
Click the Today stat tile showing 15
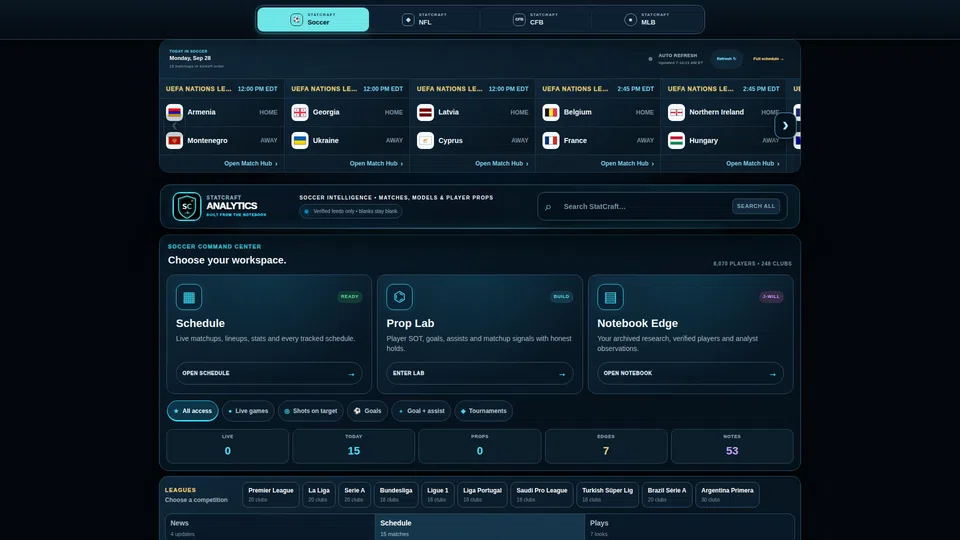click(353, 446)
